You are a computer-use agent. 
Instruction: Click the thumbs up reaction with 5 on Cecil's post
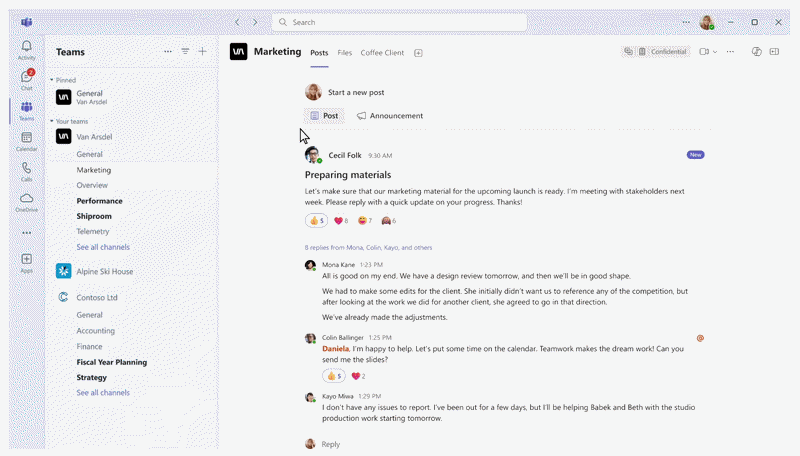click(x=316, y=220)
